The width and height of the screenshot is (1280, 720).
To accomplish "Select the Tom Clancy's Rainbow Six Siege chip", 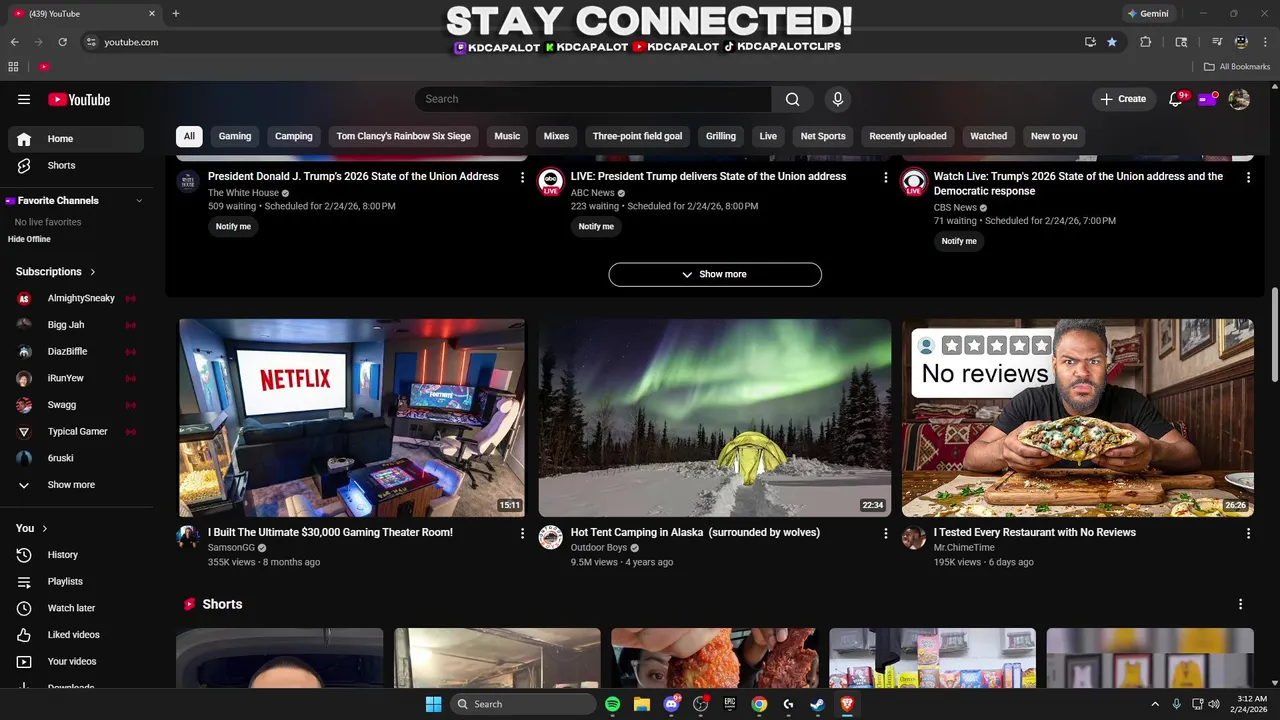I will point(404,136).
